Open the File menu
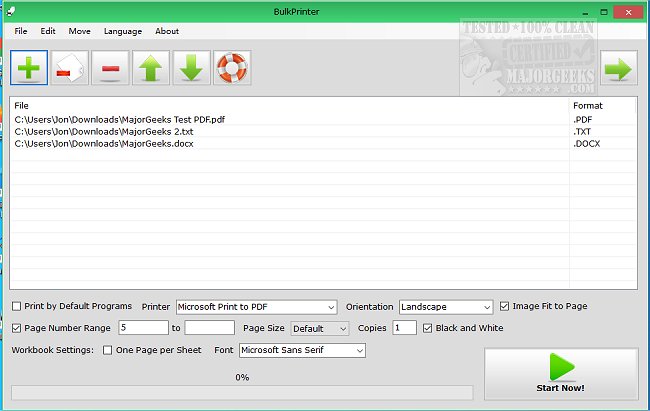Screen dimensions: 650x411 [21, 31]
